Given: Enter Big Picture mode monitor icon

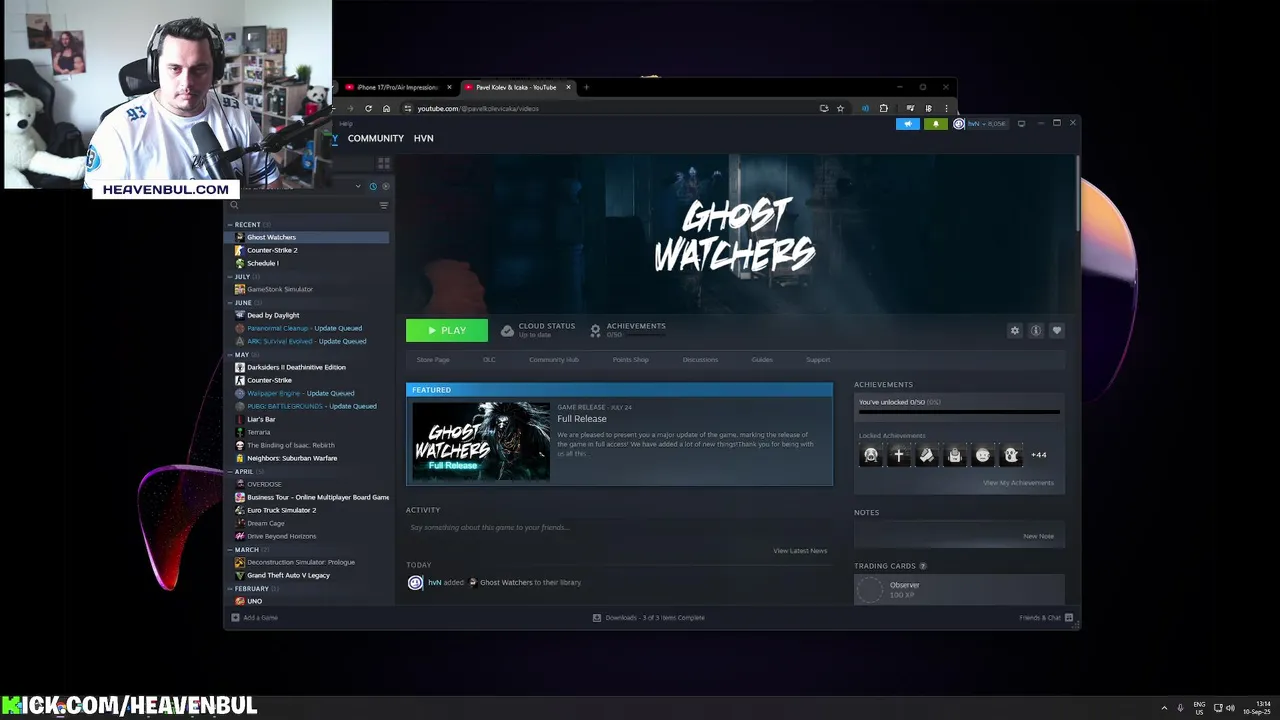Looking at the screenshot, I should [x=1021, y=124].
